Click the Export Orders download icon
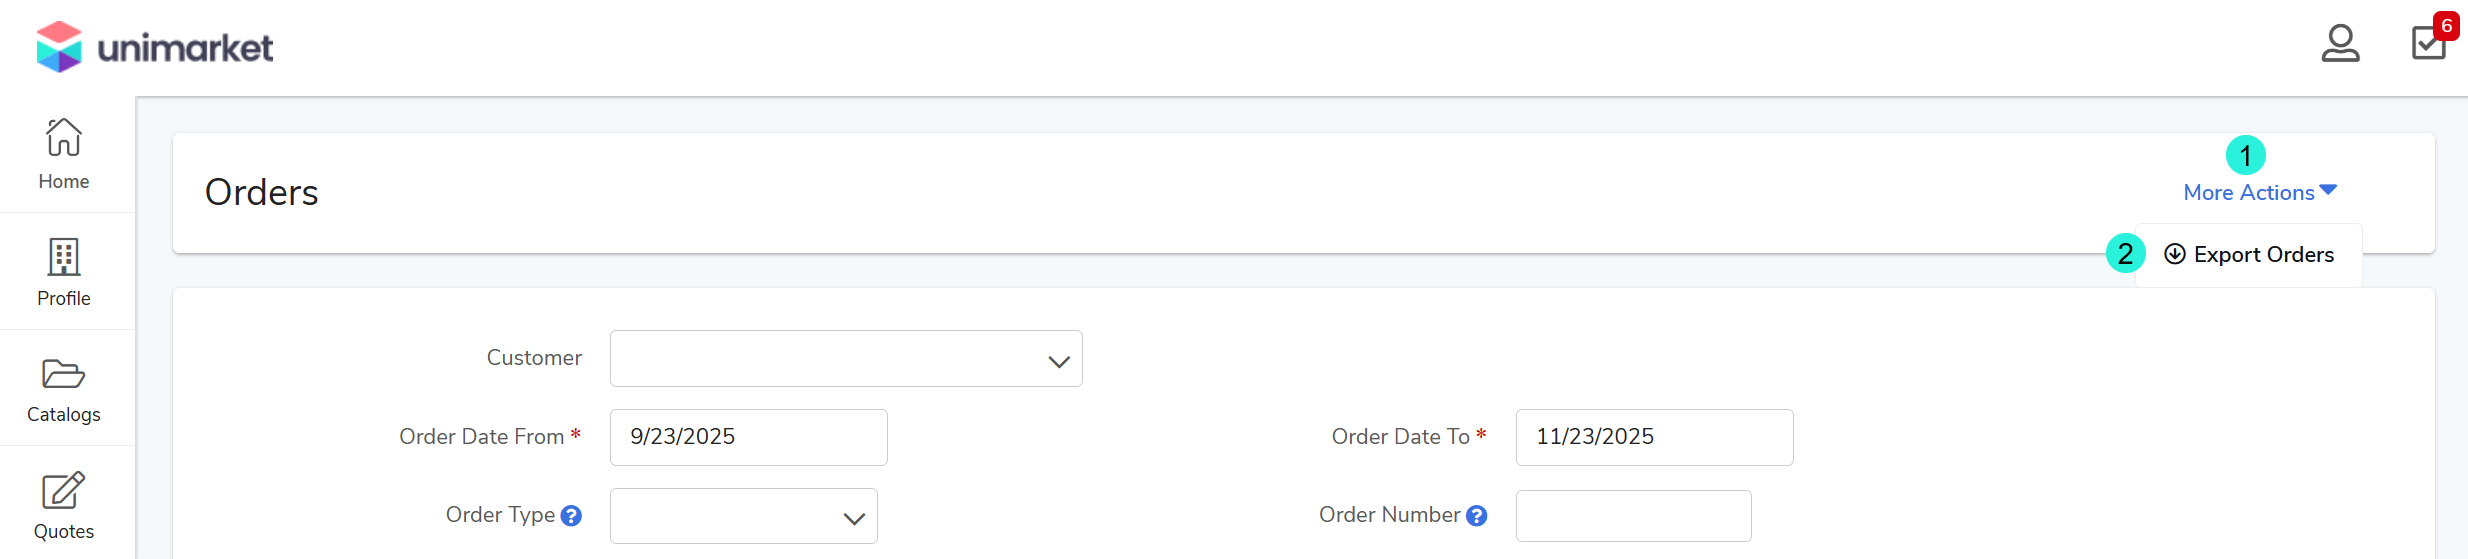 pyautogui.click(x=2174, y=254)
